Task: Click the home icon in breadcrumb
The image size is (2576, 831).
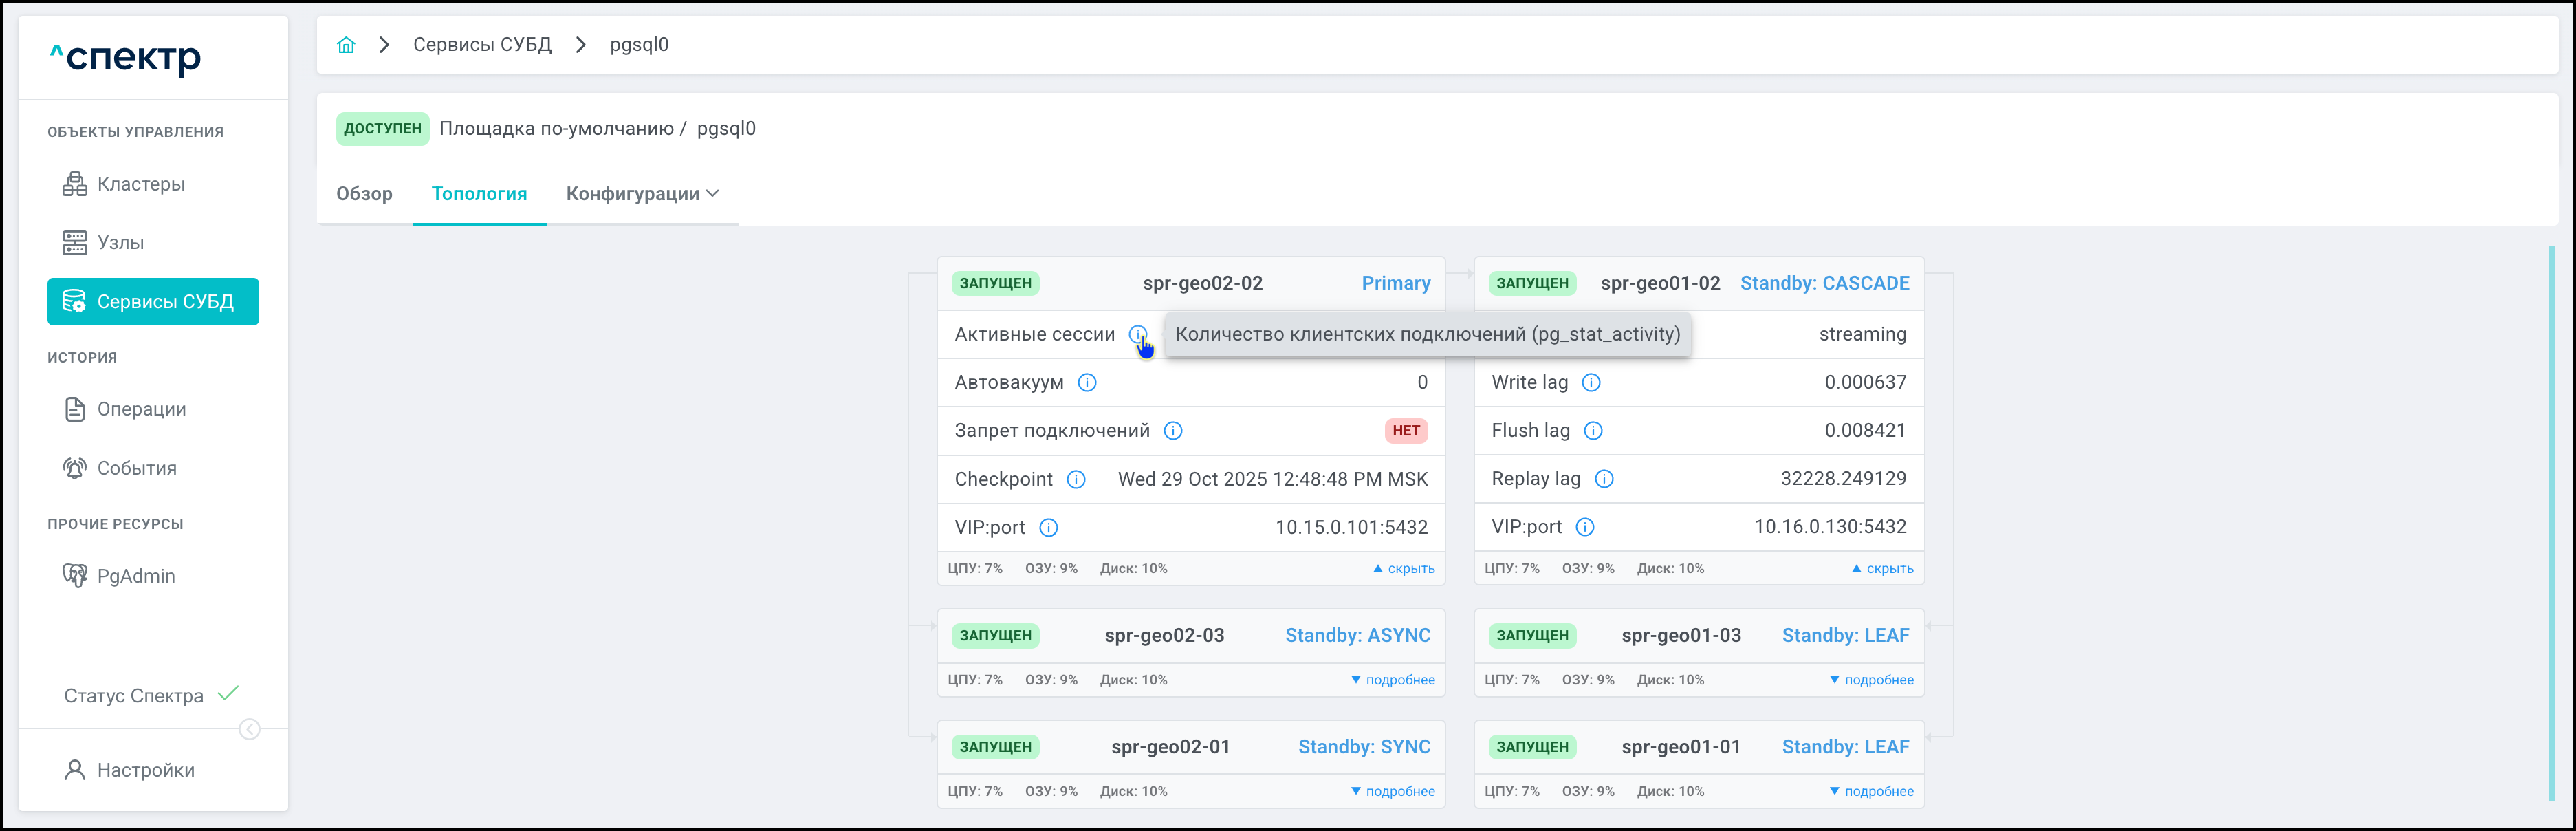Action: click(x=346, y=45)
